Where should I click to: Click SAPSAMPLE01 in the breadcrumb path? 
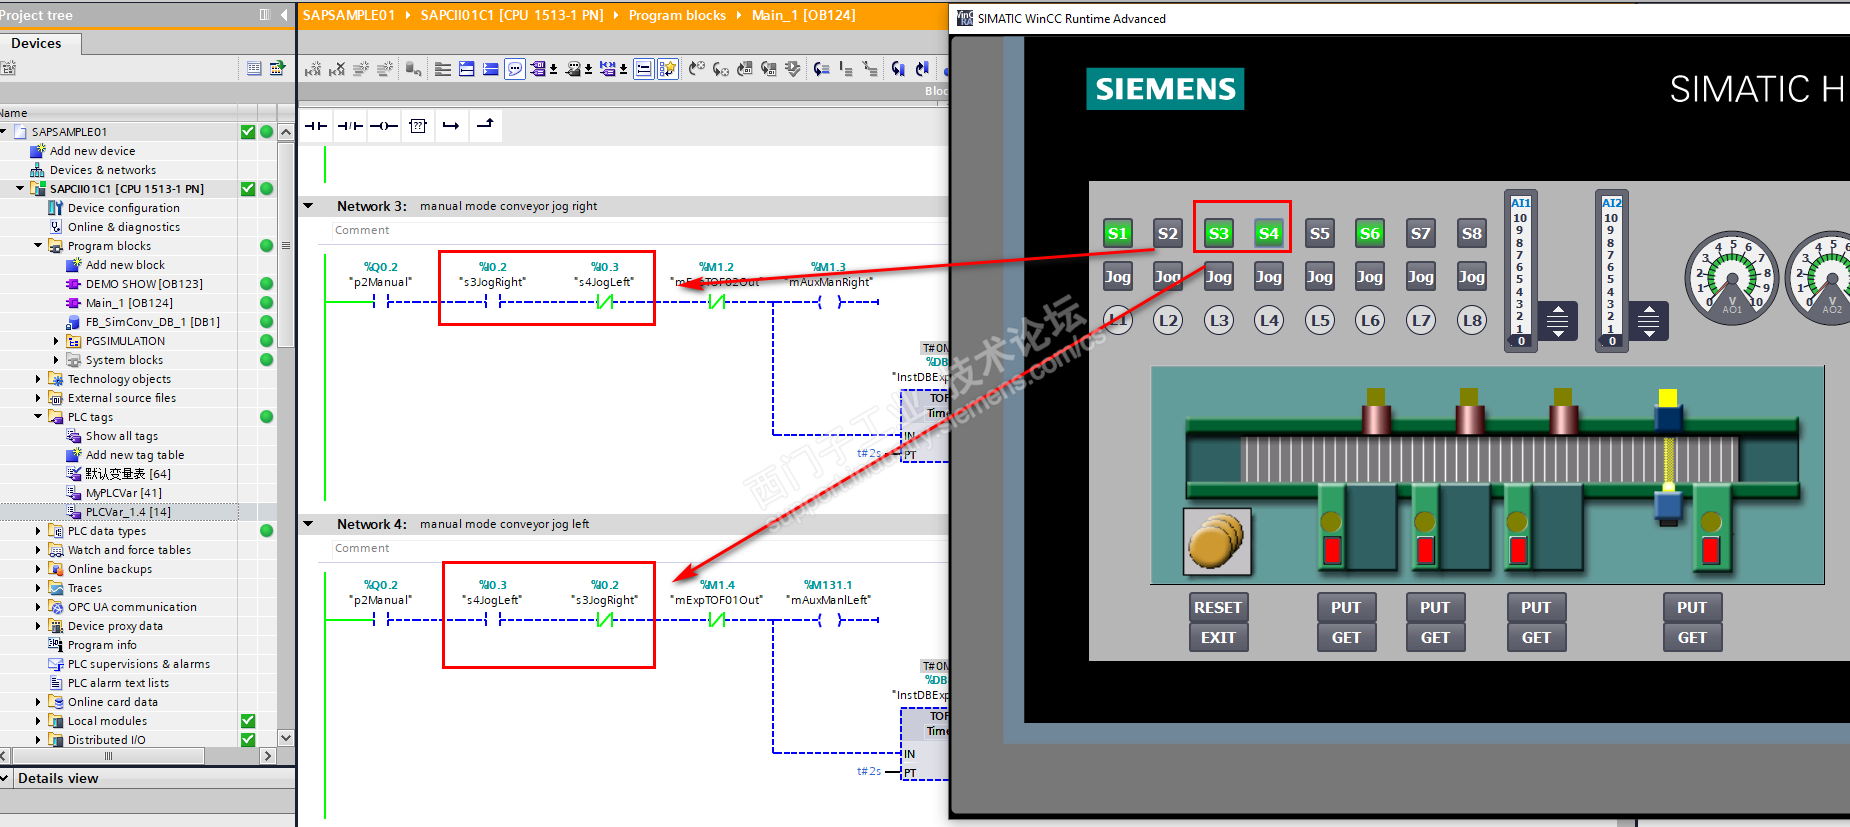click(349, 15)
